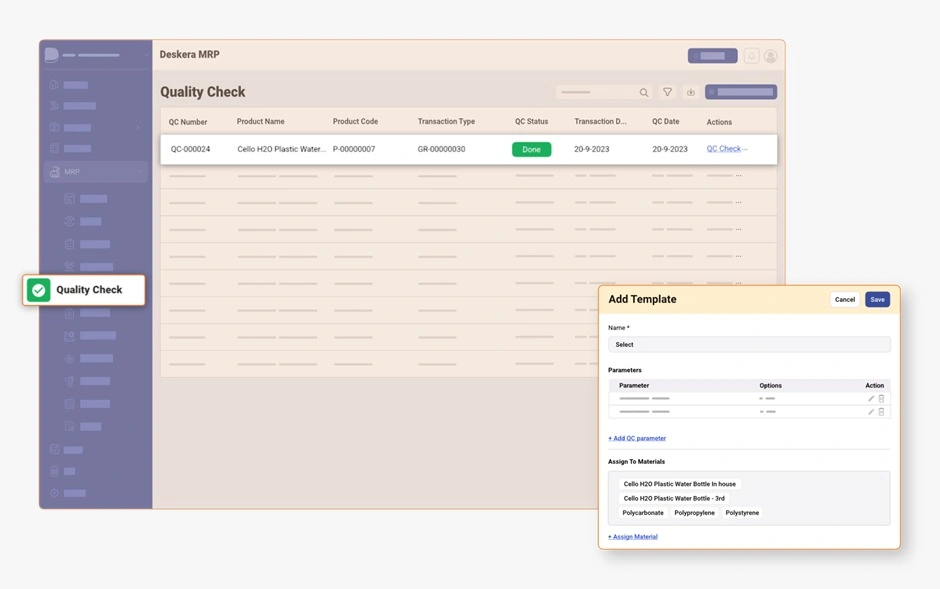The height and width of the screenshot is (589, 940).
Task: Open the filter funnel icon
Action: click(668, 92)
